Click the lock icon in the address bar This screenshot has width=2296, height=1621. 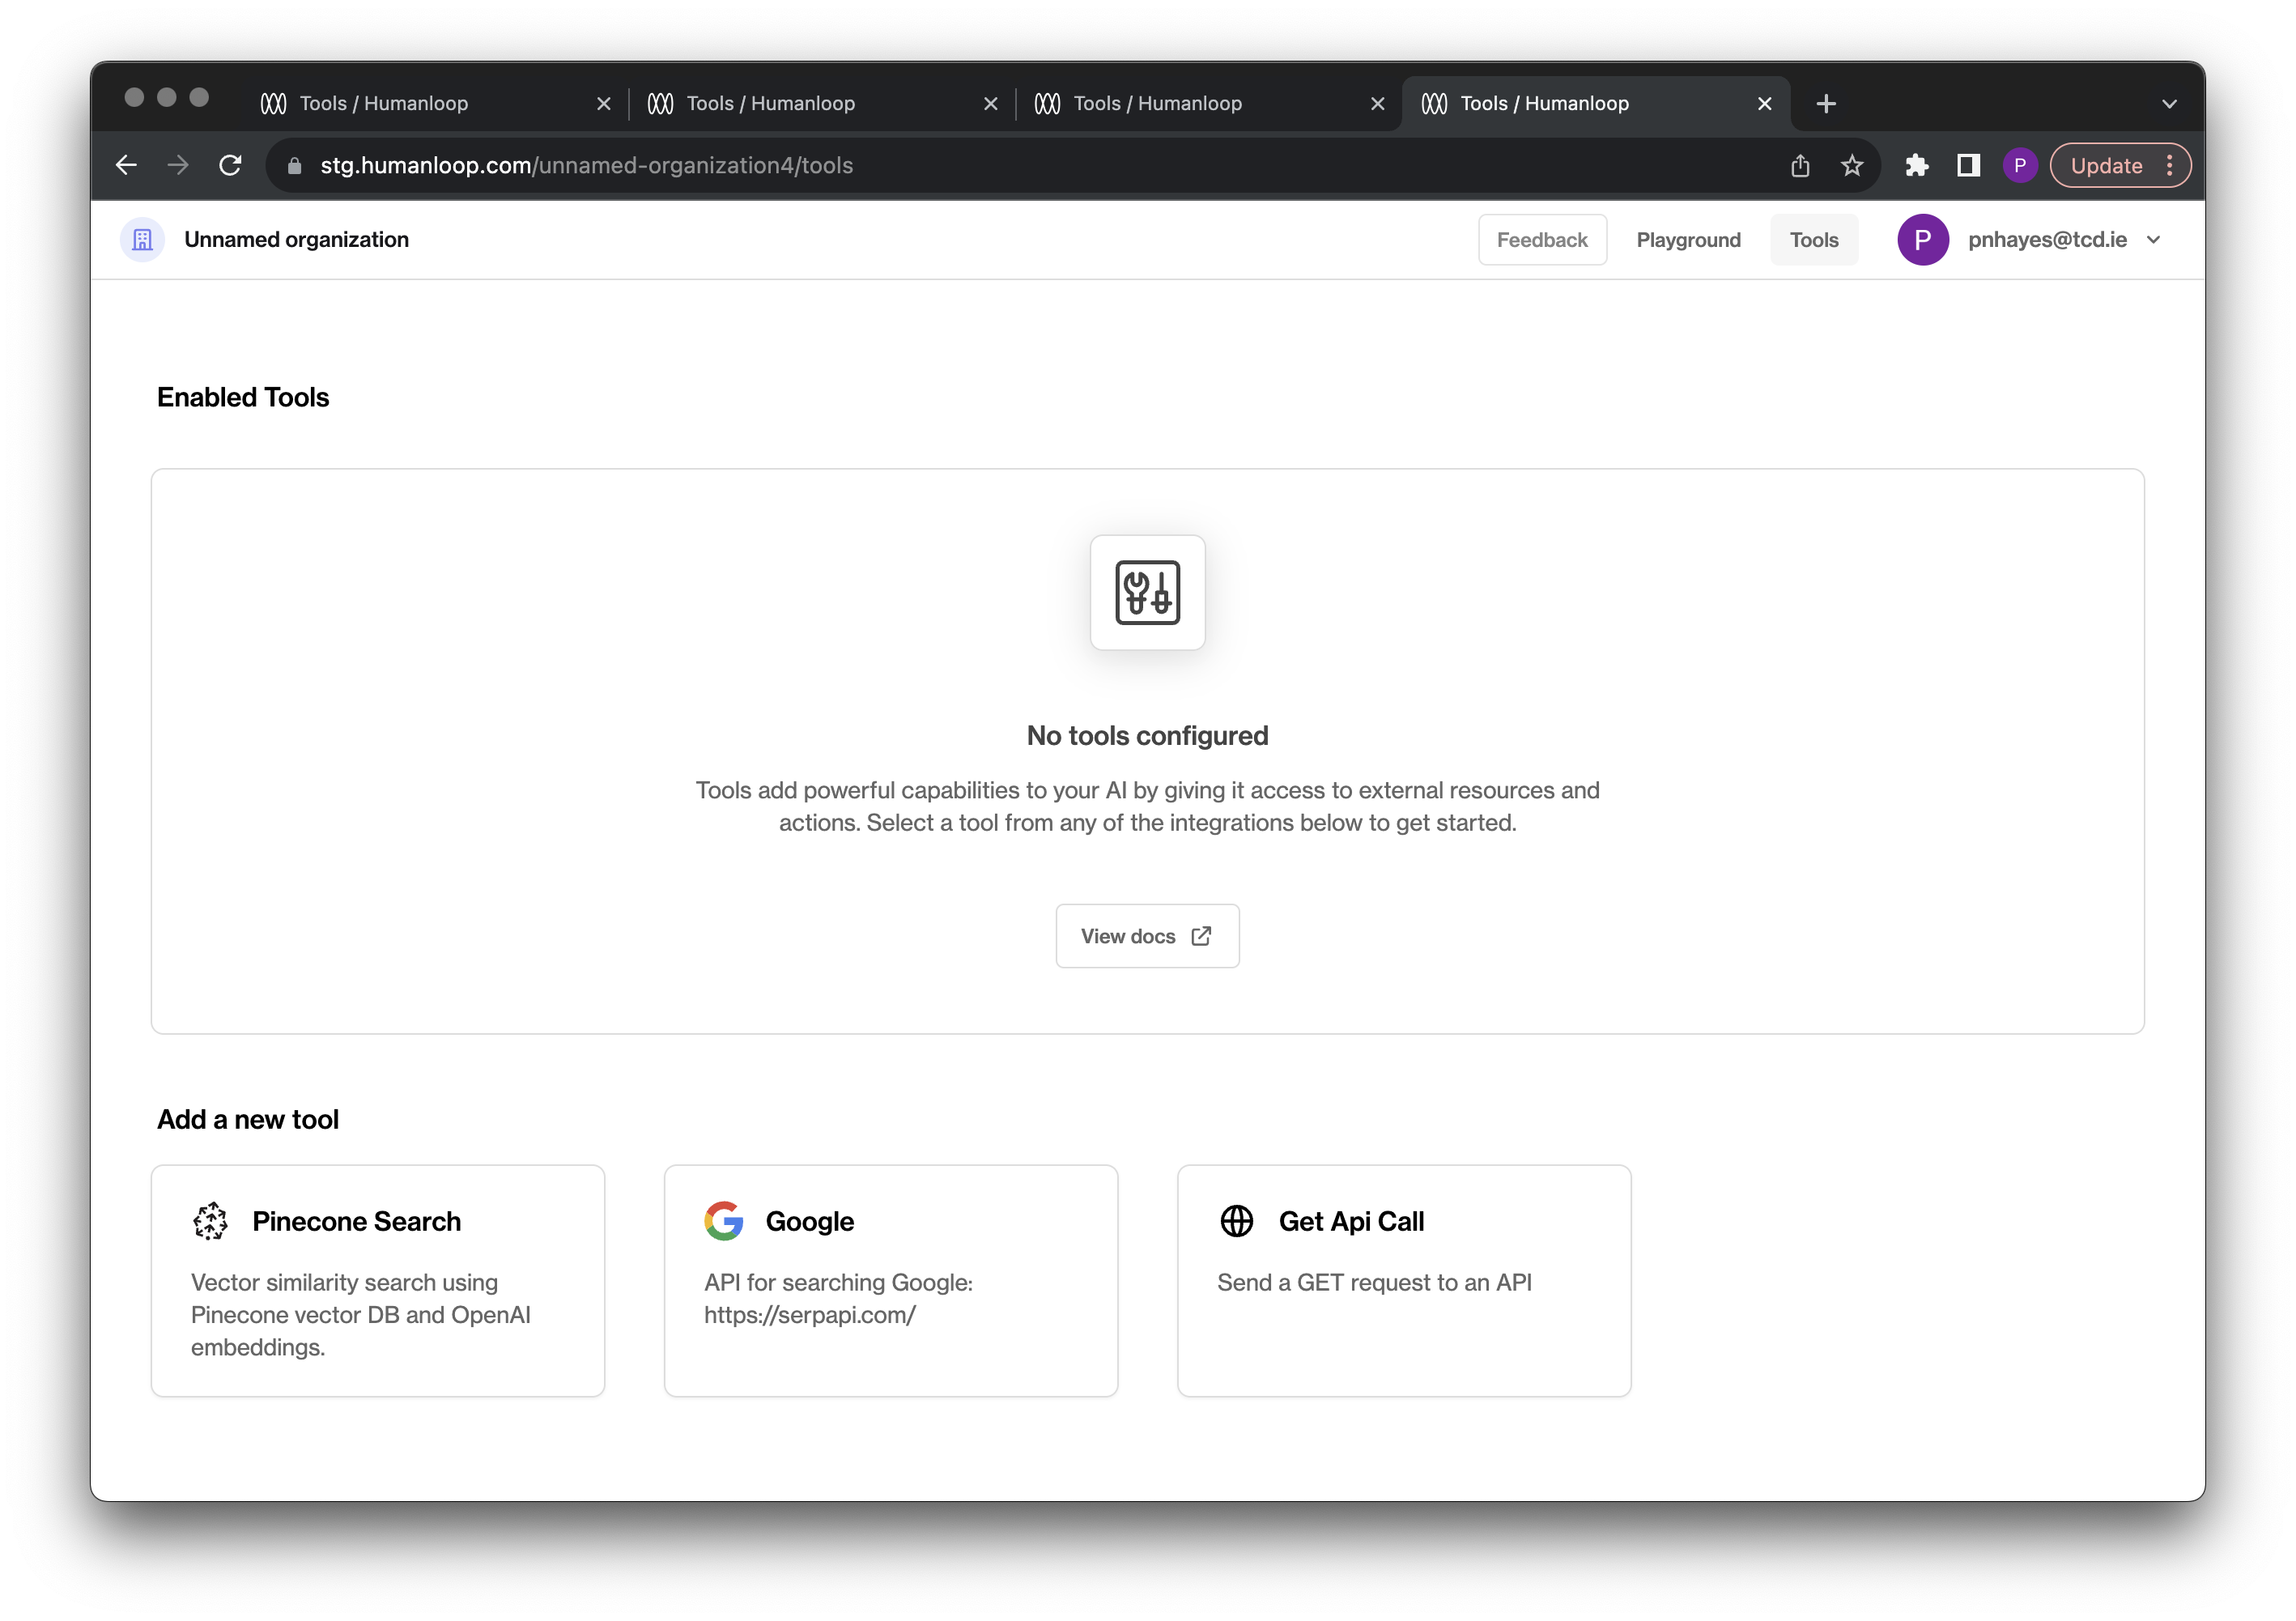294,166
